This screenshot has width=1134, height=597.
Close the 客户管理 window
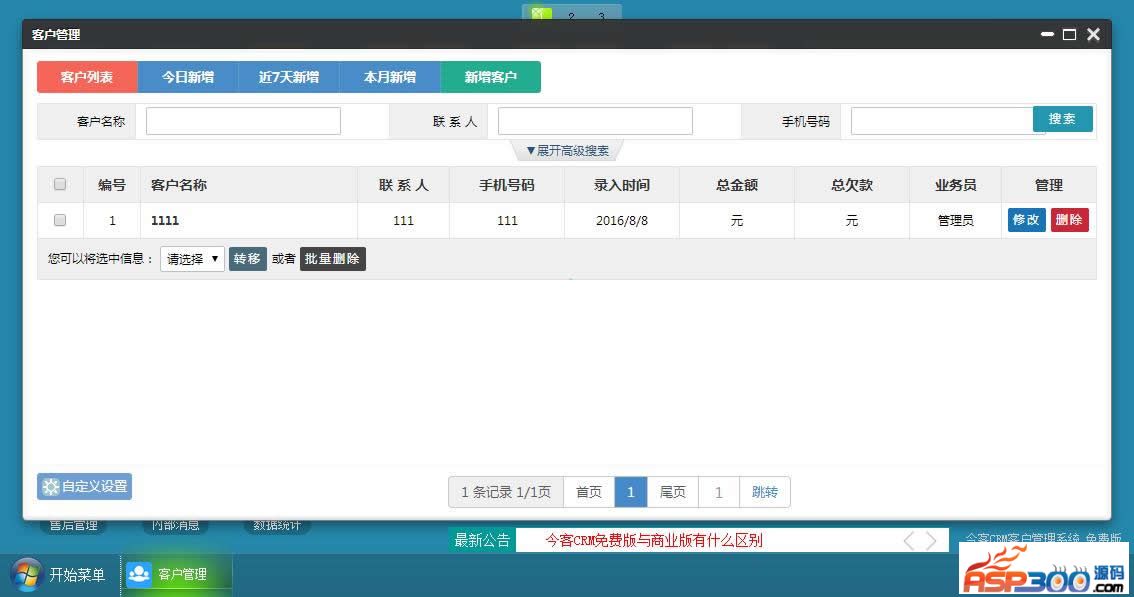tap(1093, 34)
